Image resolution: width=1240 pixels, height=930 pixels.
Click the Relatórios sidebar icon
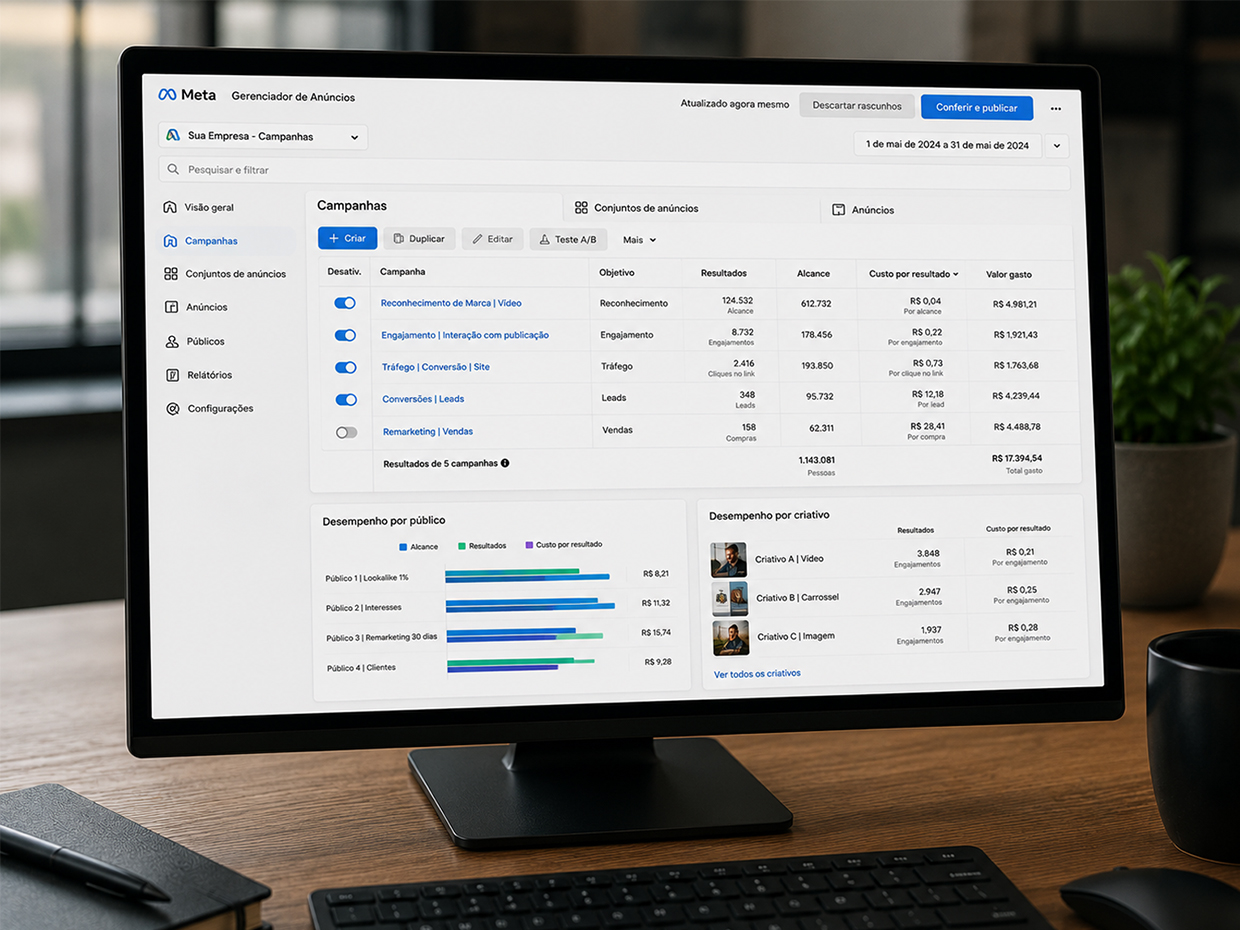click(172, 375)
